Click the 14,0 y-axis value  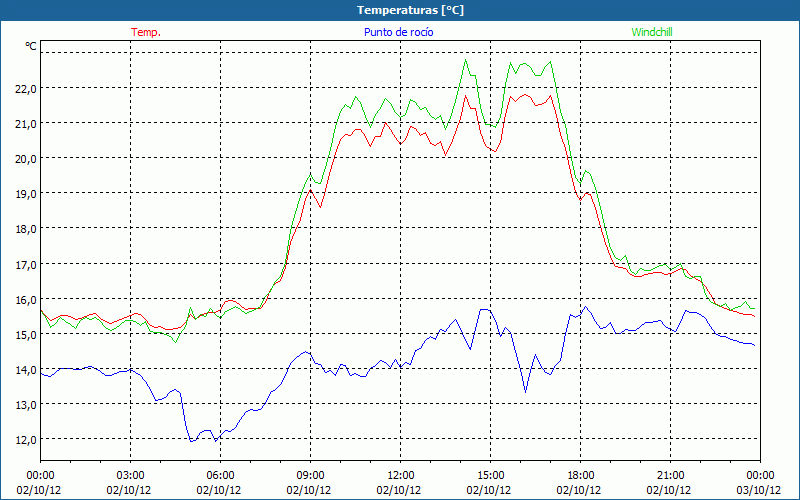[x=26, y=369]
